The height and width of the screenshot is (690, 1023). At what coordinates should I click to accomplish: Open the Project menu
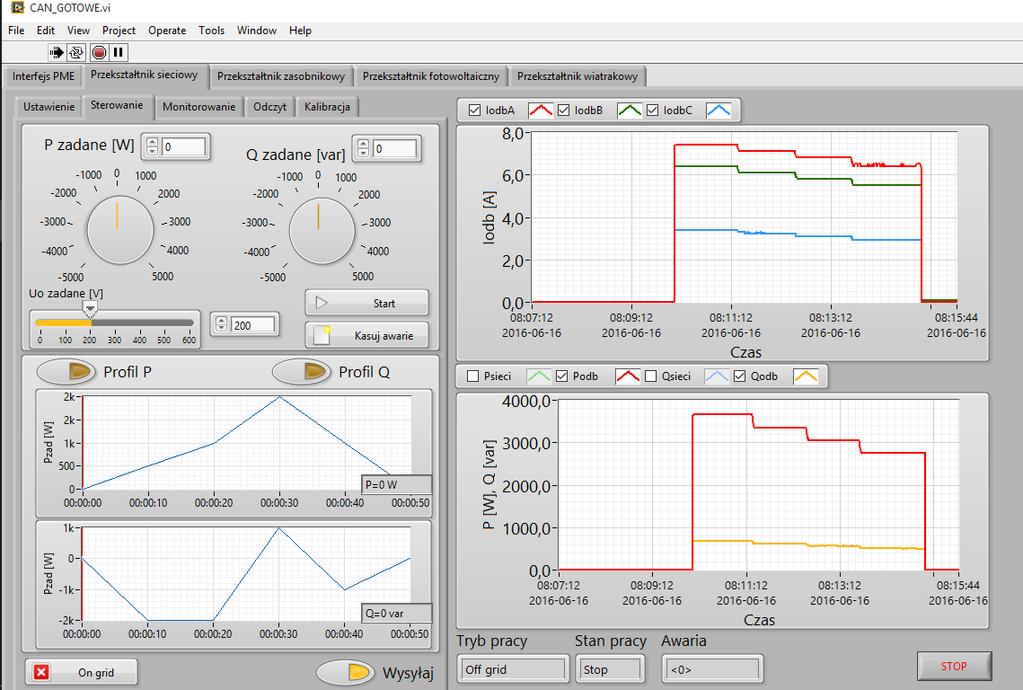(119, 30)
